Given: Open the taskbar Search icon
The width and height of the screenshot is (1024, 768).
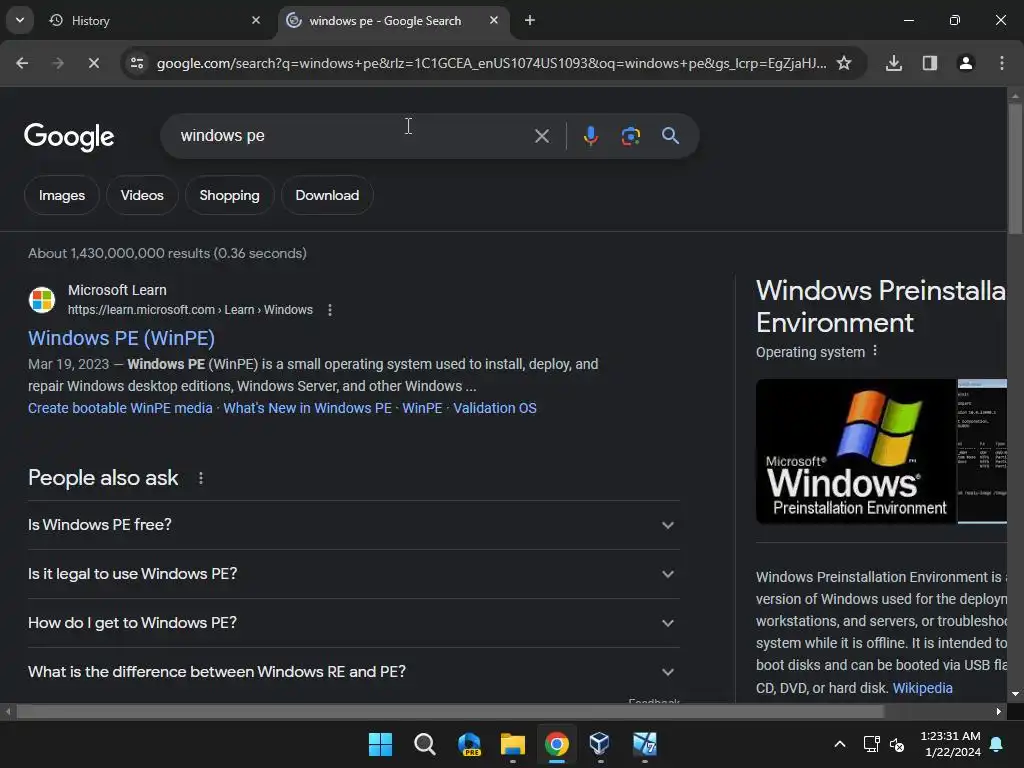Looking at the screenshot, I should coord(424,744).
